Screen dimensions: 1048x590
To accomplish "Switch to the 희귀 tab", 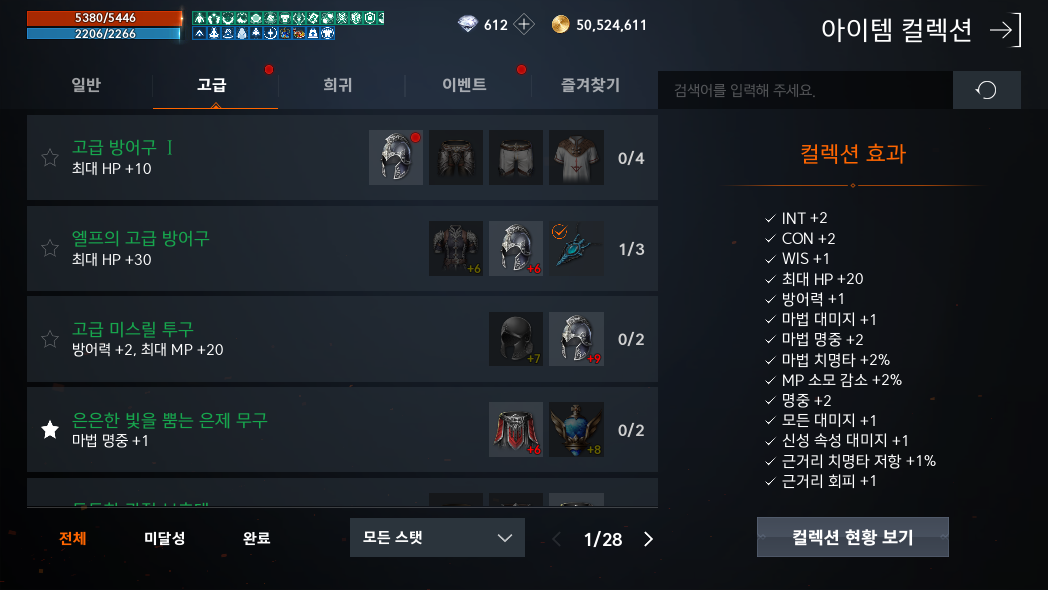I will [x=338, y=85].
